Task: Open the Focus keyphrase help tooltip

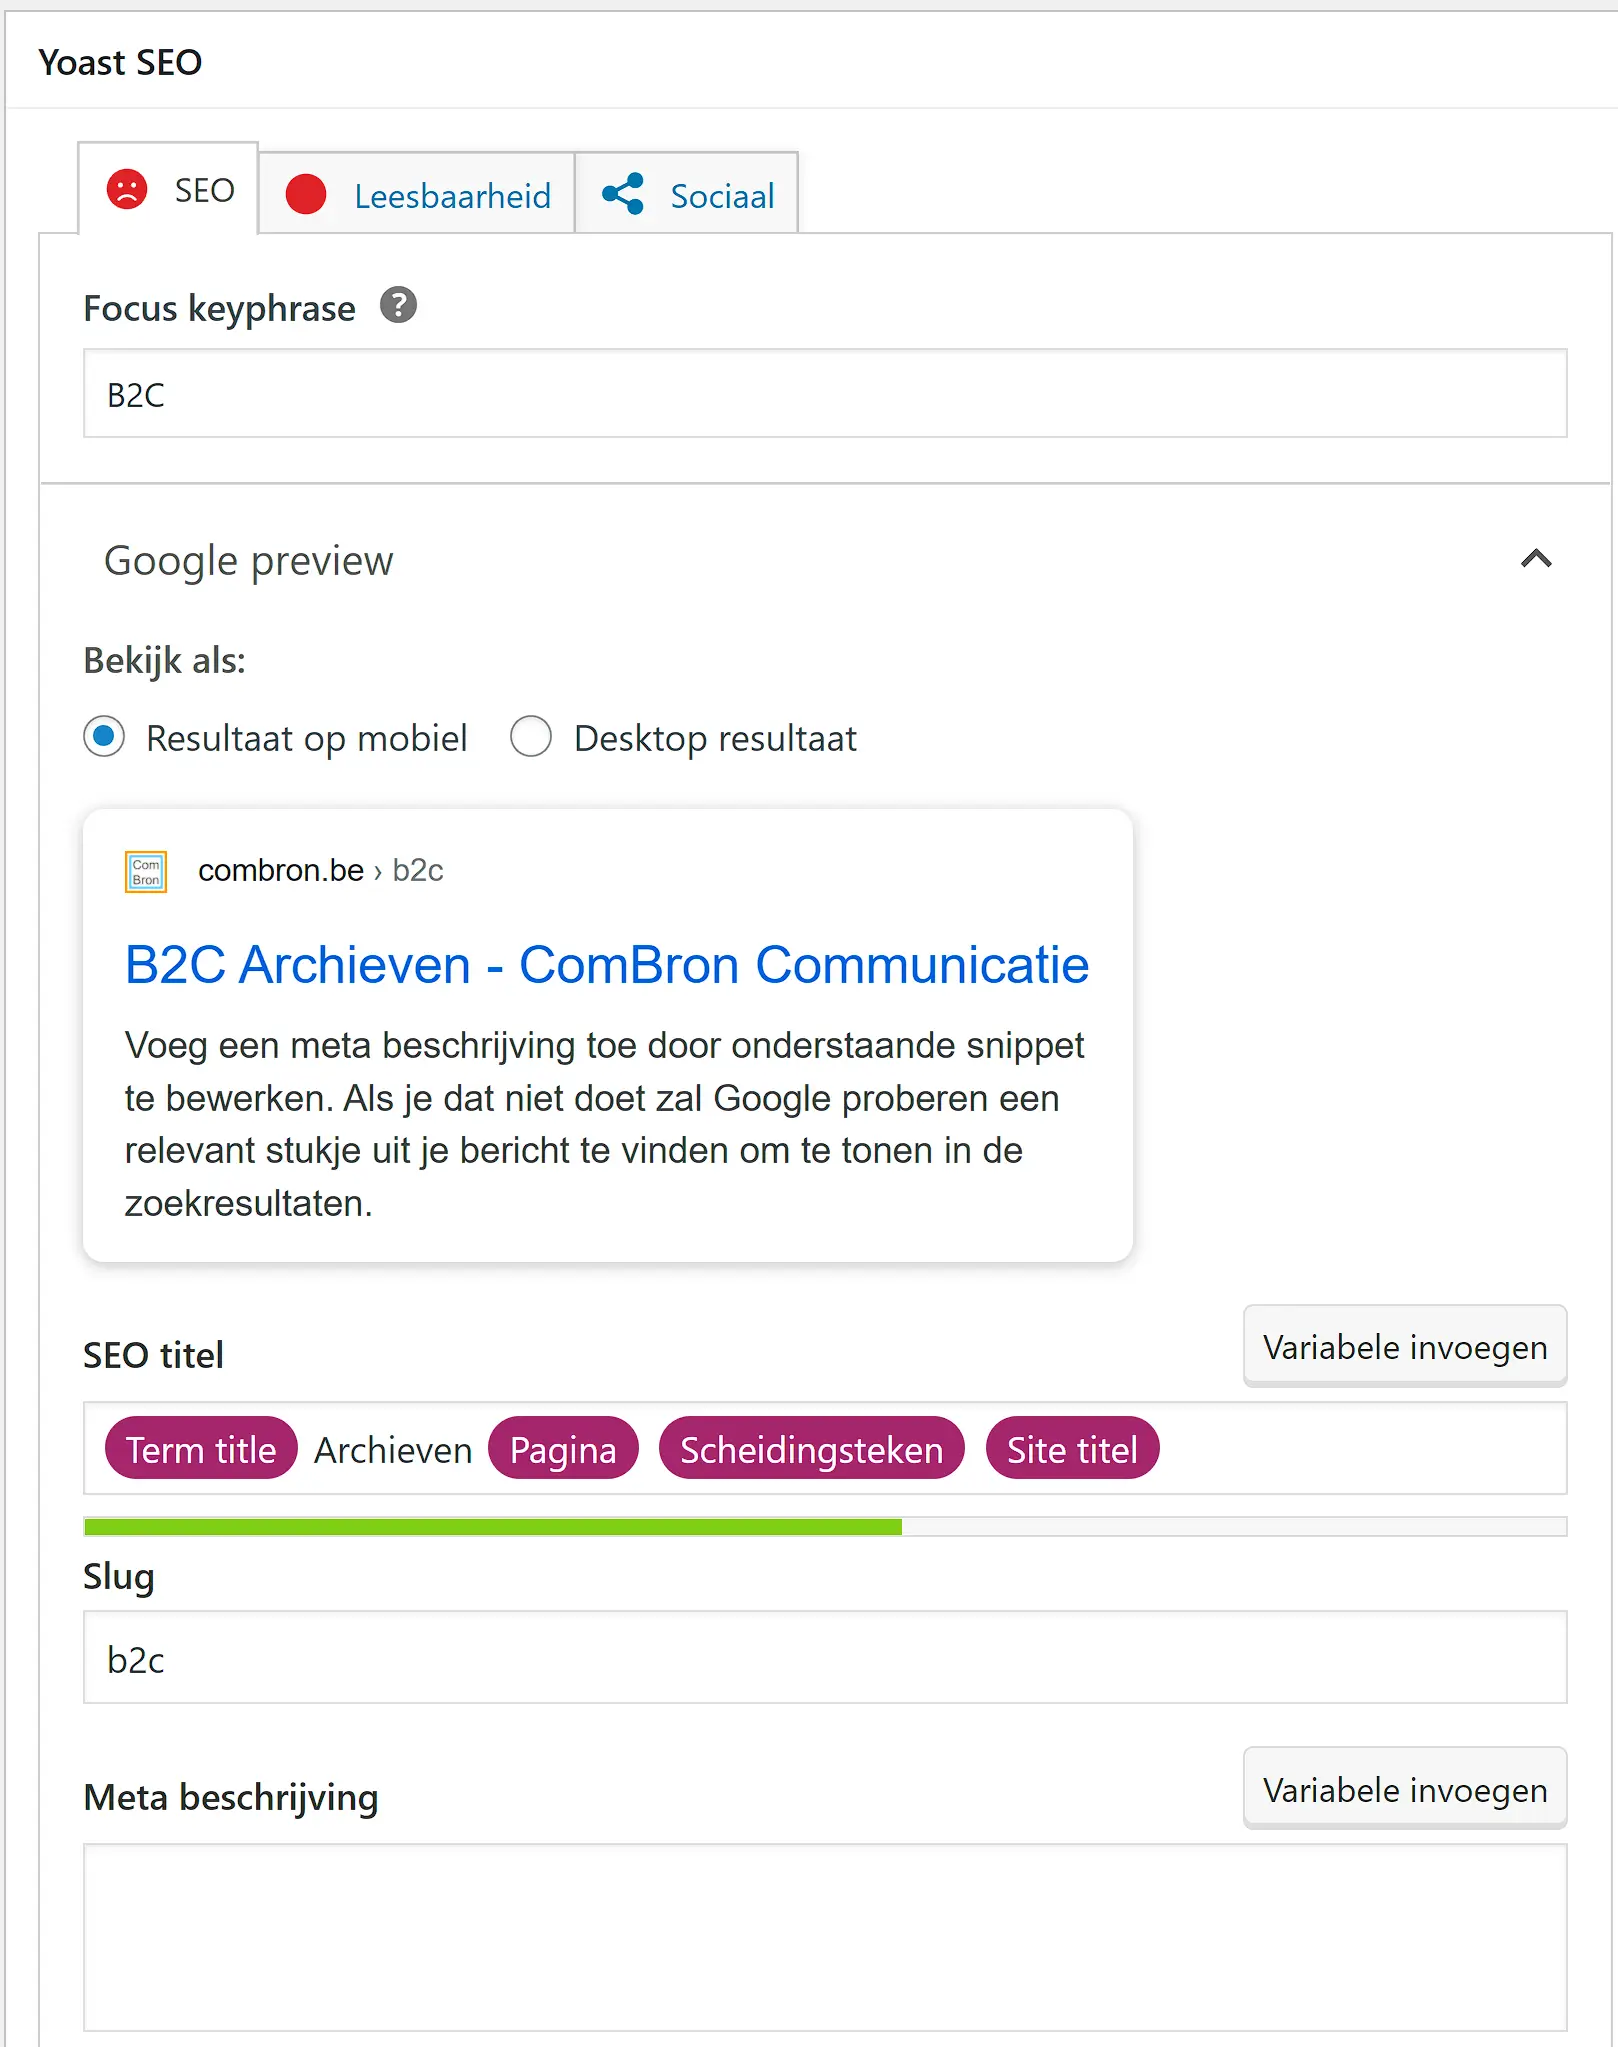Action: coord(399,306)
